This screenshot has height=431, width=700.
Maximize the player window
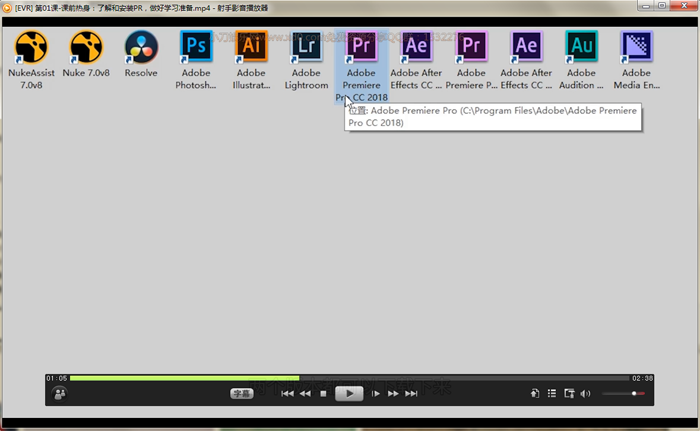tap(662, 5)
